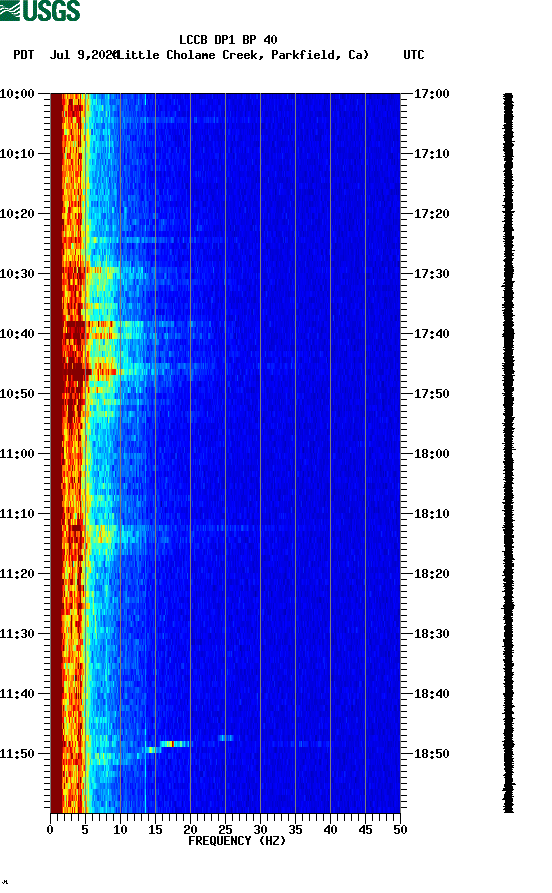This screenshot has height=893, width=552.
Task: Click the 18:10 UTC time label
Action: click(x=431, y=514)
